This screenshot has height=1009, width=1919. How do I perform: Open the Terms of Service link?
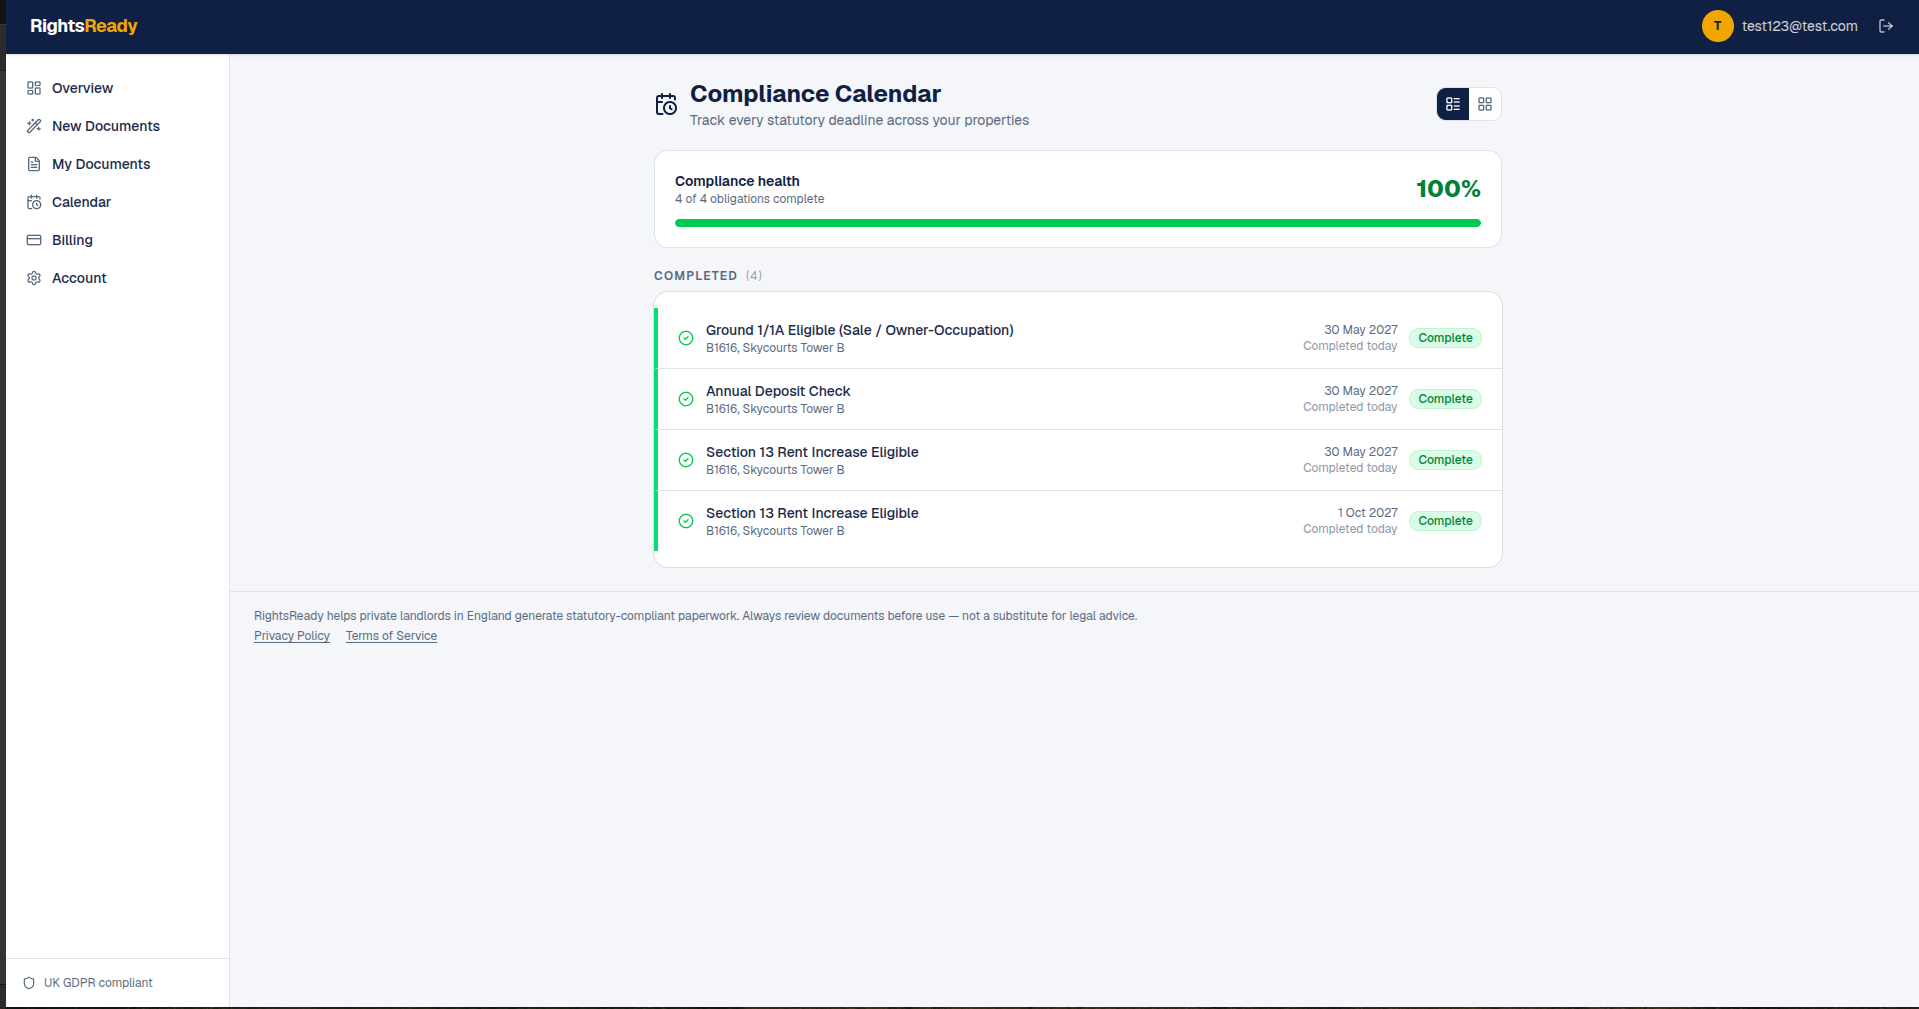click(x=391, y=636)
